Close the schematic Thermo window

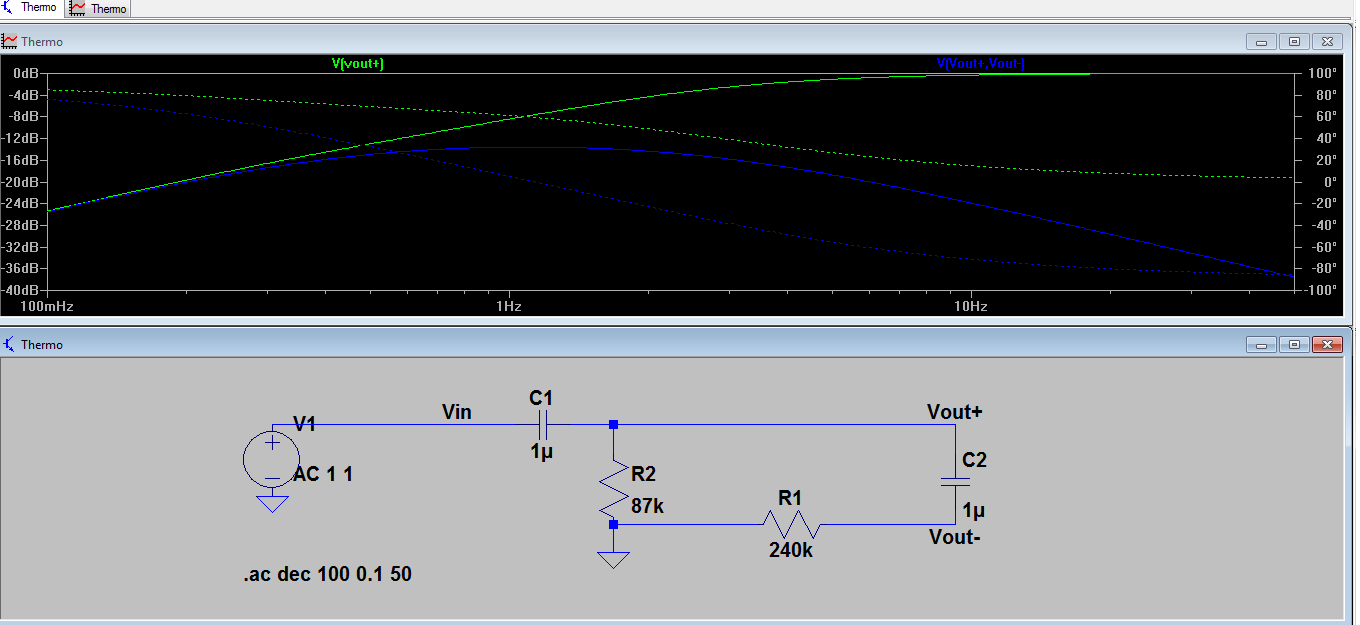tap(1327, 344)
